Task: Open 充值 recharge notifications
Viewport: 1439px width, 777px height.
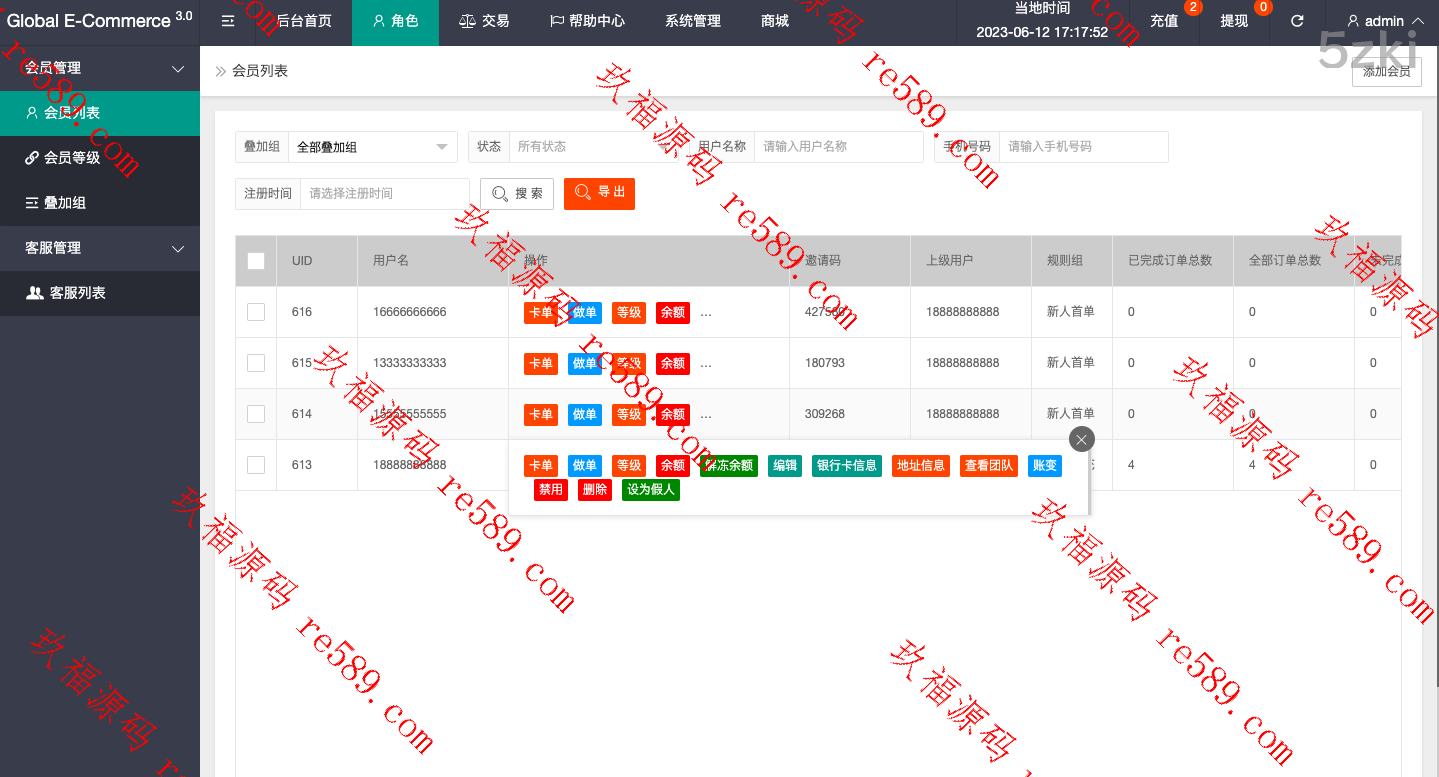Action: coord(1164,21)
